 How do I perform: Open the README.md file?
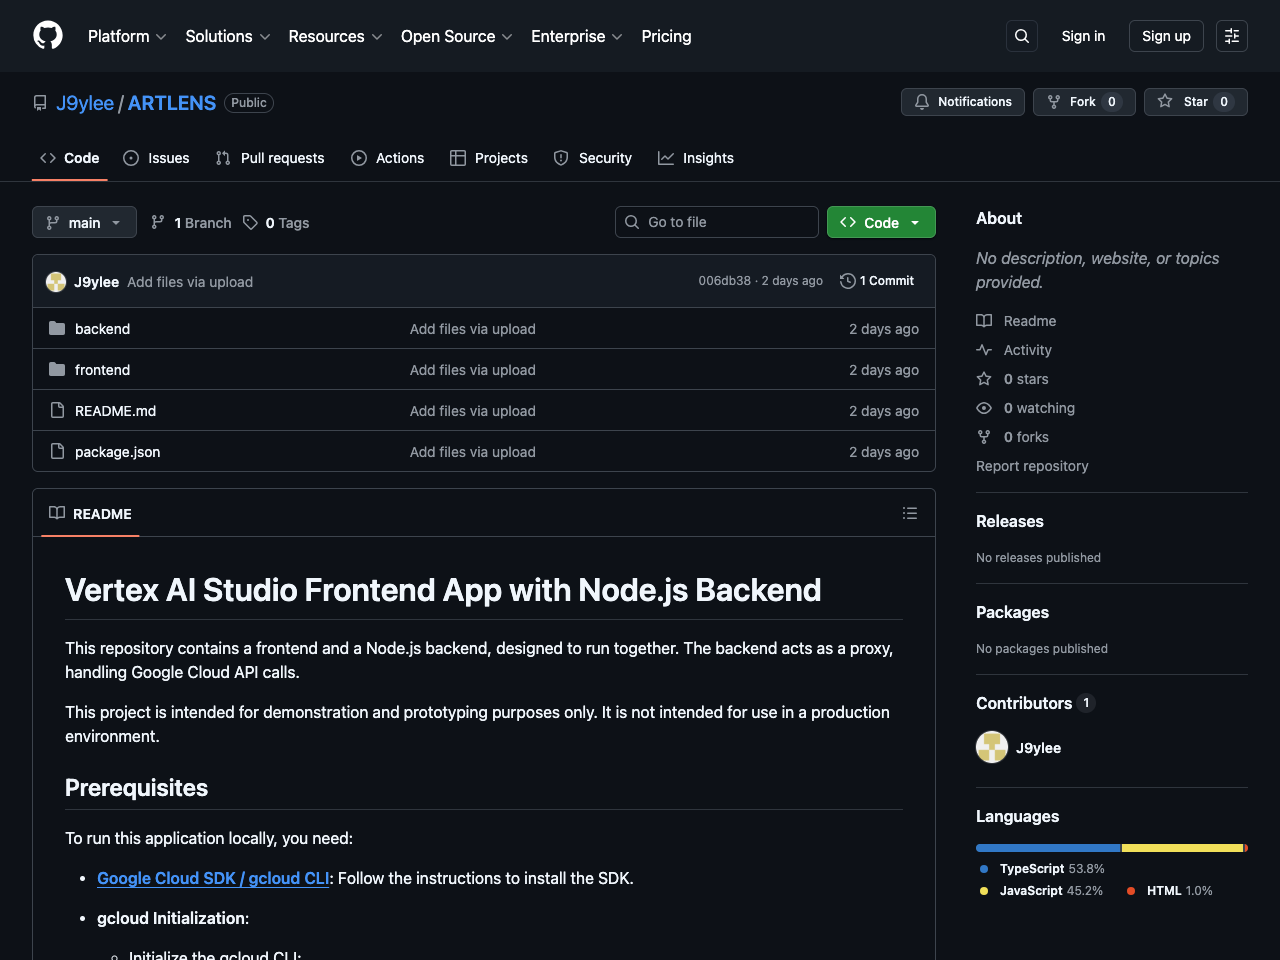[115, 411]
